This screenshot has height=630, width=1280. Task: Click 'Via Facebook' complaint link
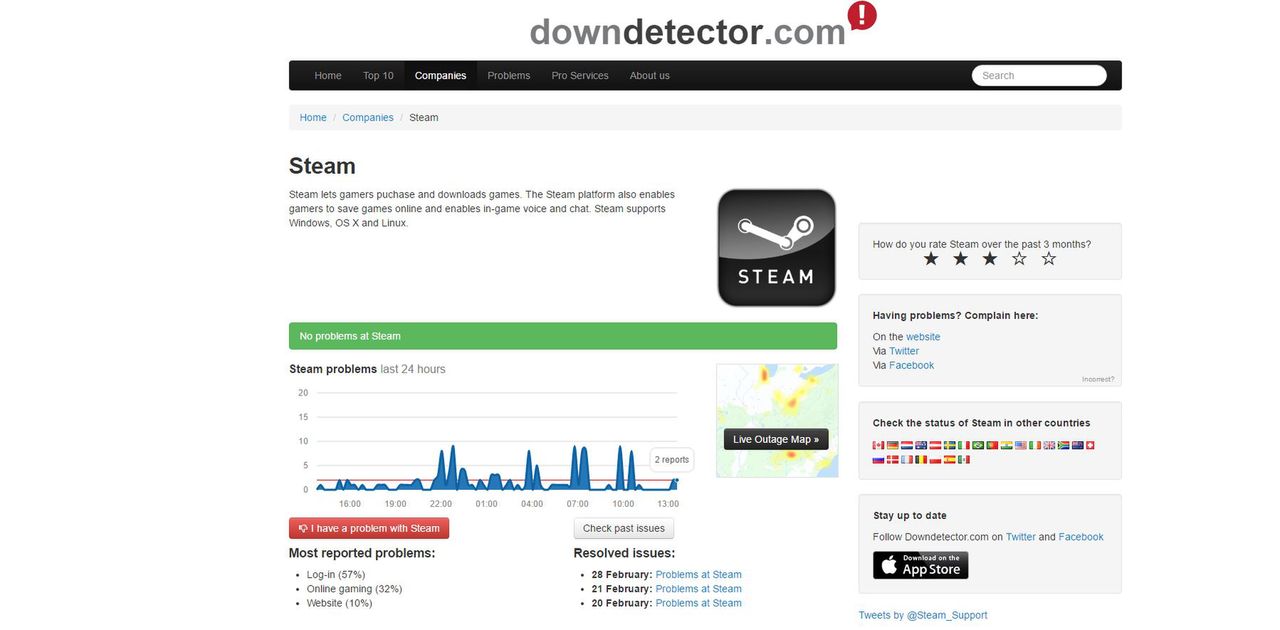coord(911,365)
